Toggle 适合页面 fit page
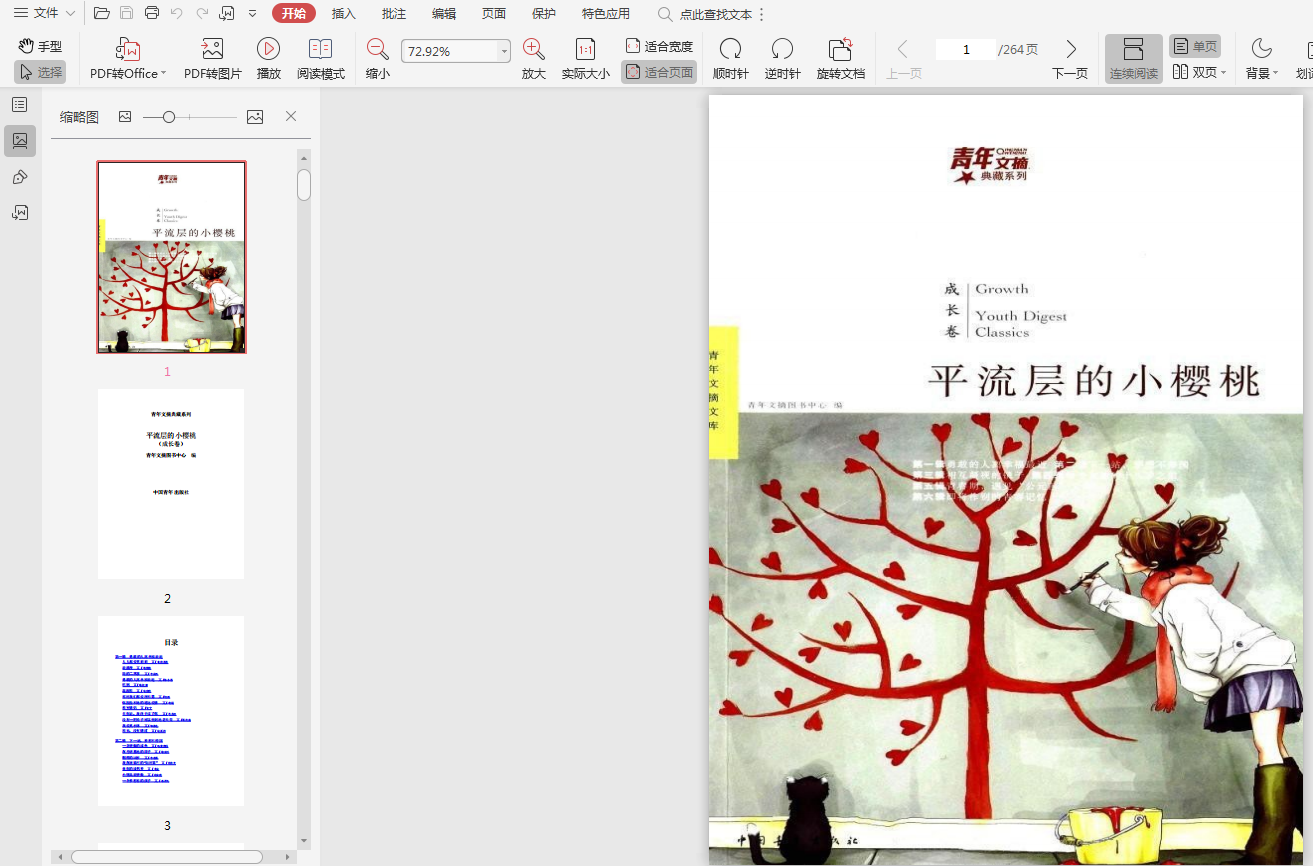 click(659, 72)
